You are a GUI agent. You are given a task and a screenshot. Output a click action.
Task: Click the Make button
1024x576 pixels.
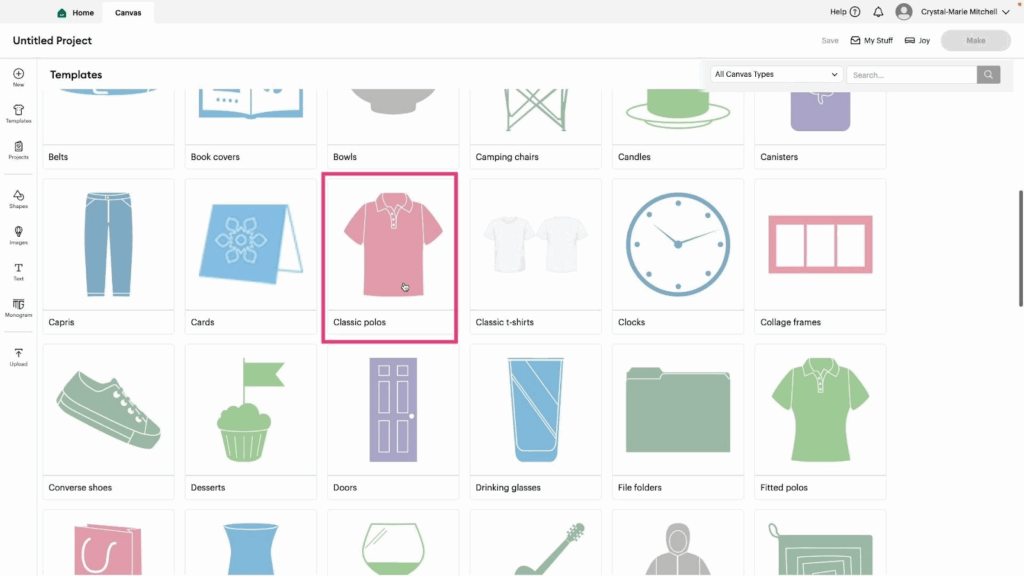(976, 40)
